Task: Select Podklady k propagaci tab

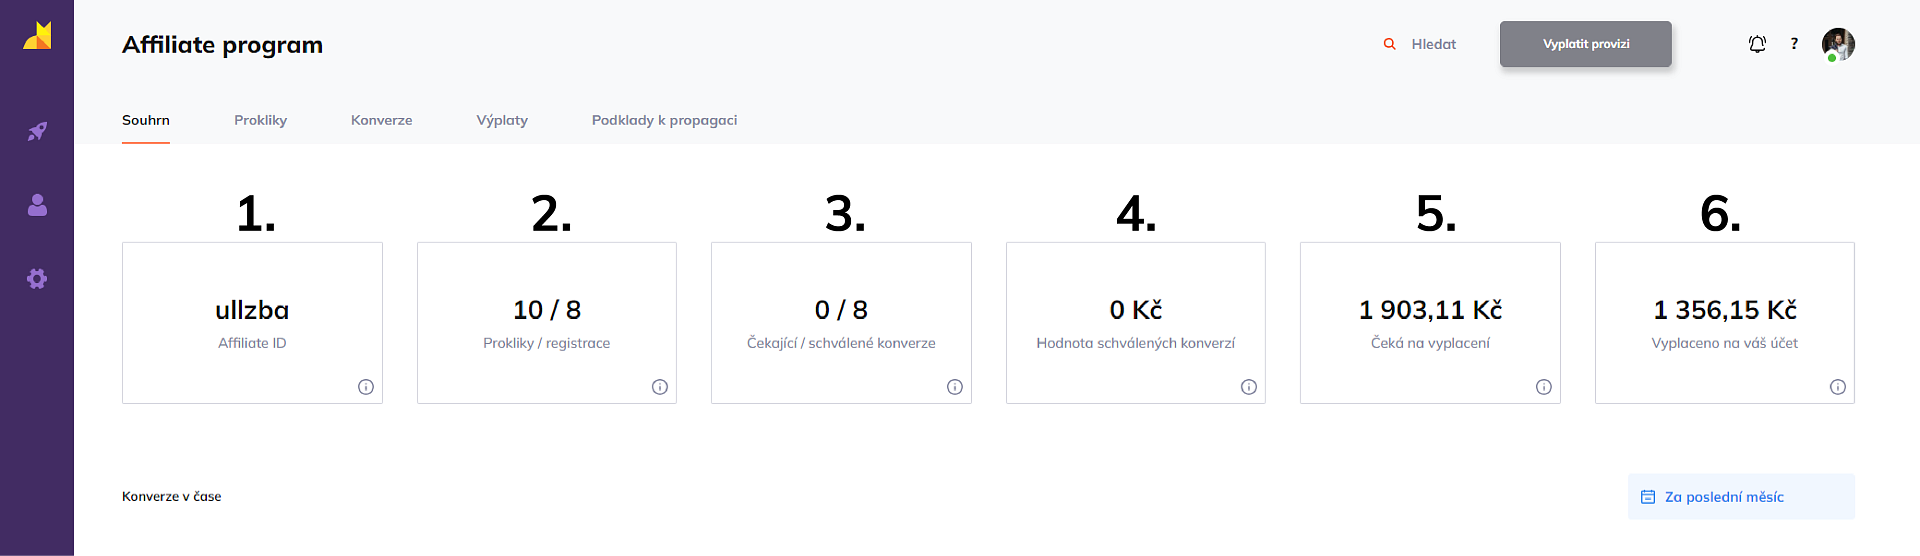Action: [x=664, y=120]
